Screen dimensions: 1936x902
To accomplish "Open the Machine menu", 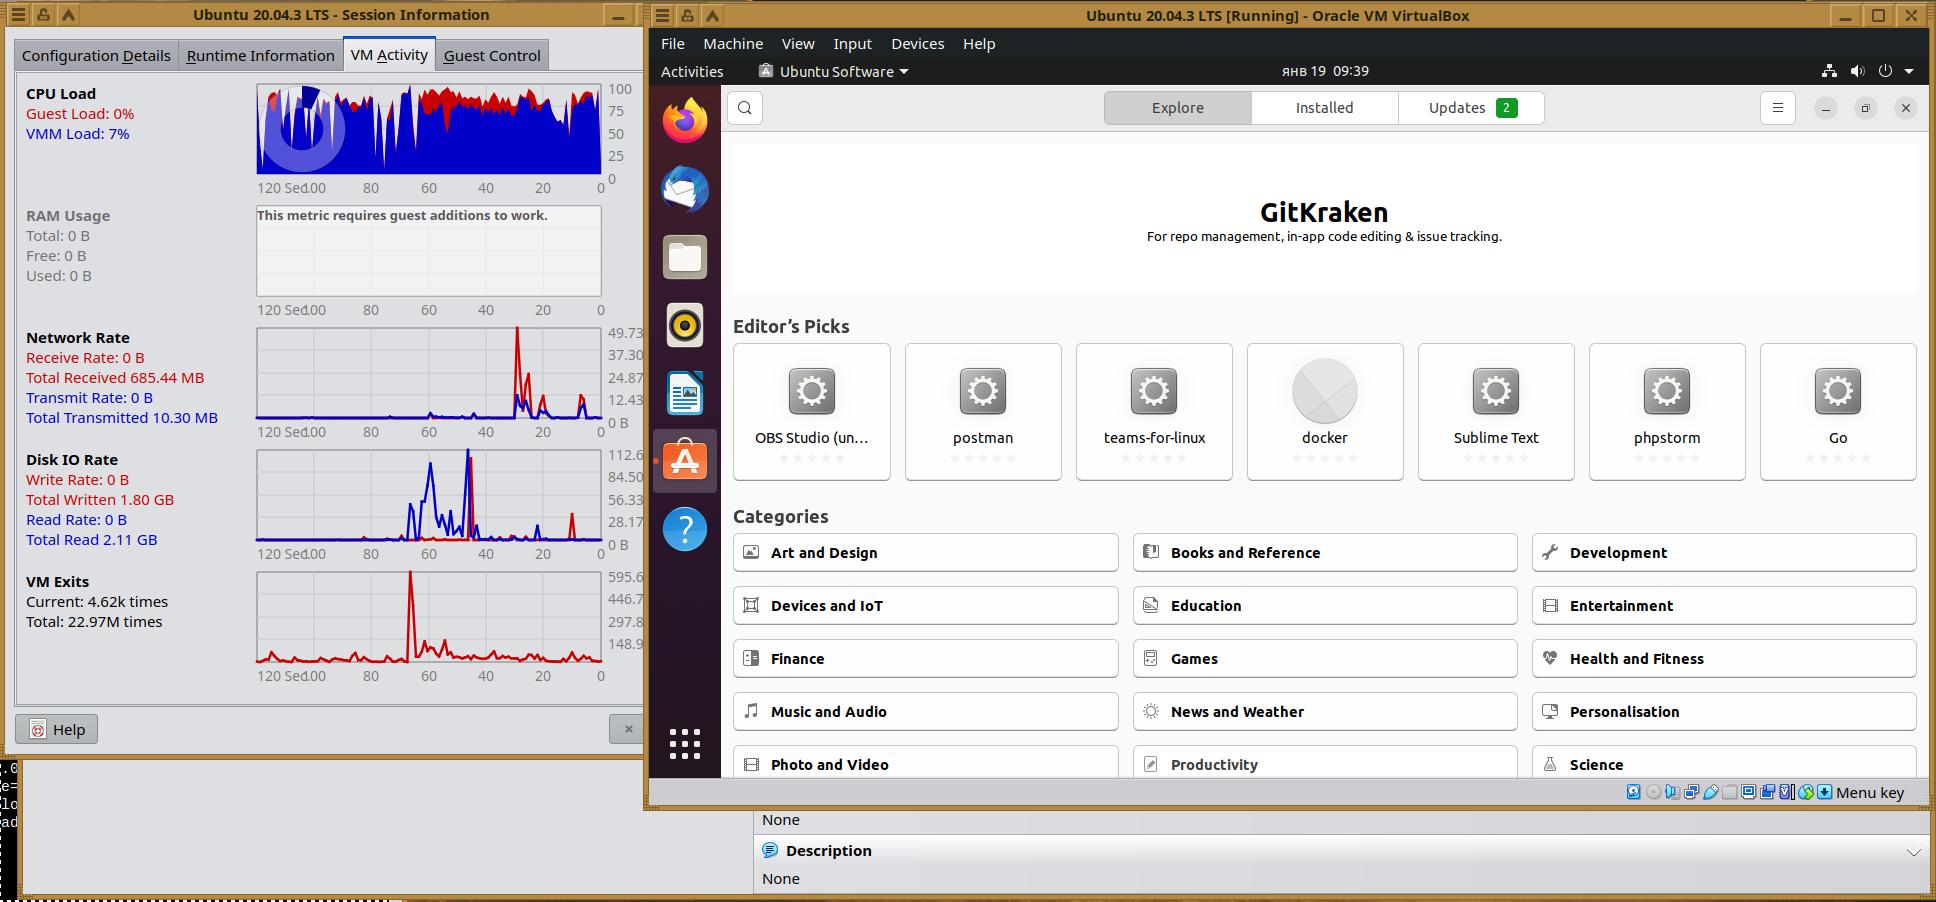I will [x=733, y=44].
